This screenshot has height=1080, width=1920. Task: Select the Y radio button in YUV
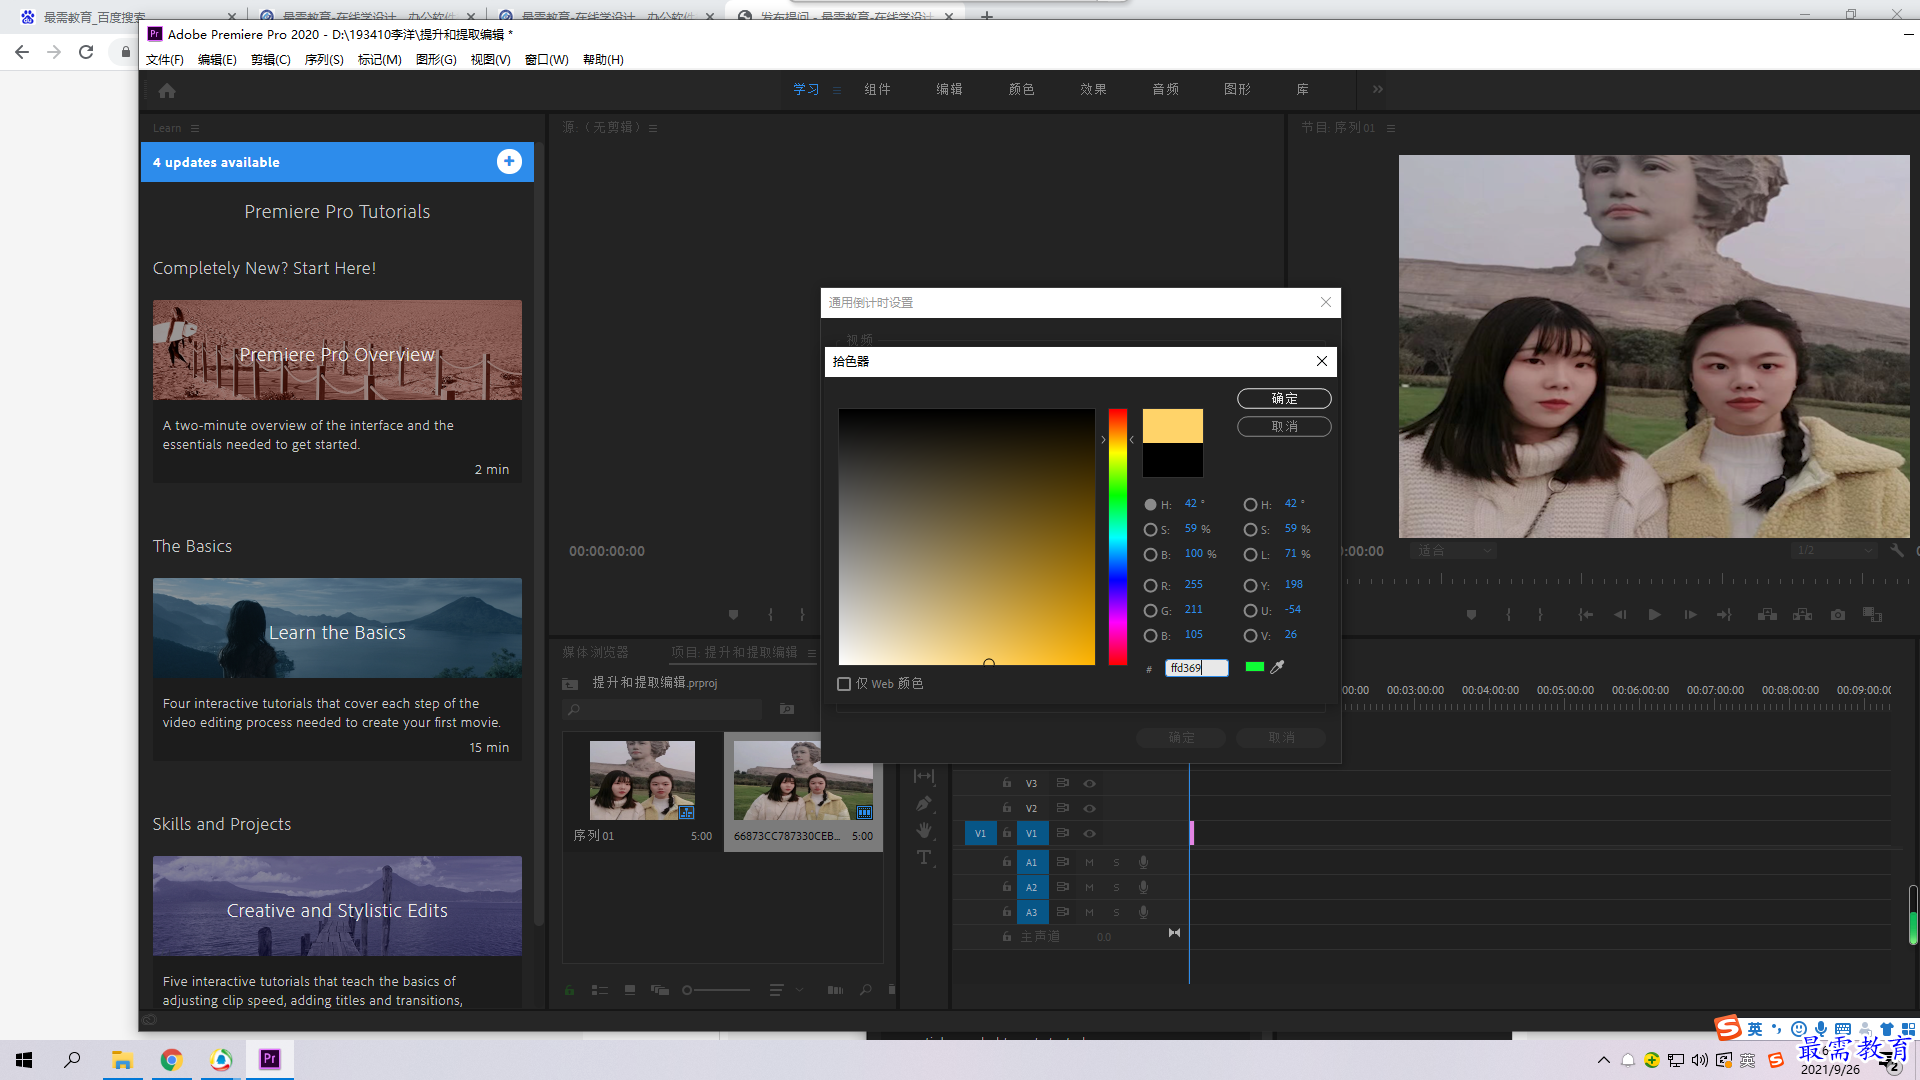pyautogui.click(x=1250, y=586)
